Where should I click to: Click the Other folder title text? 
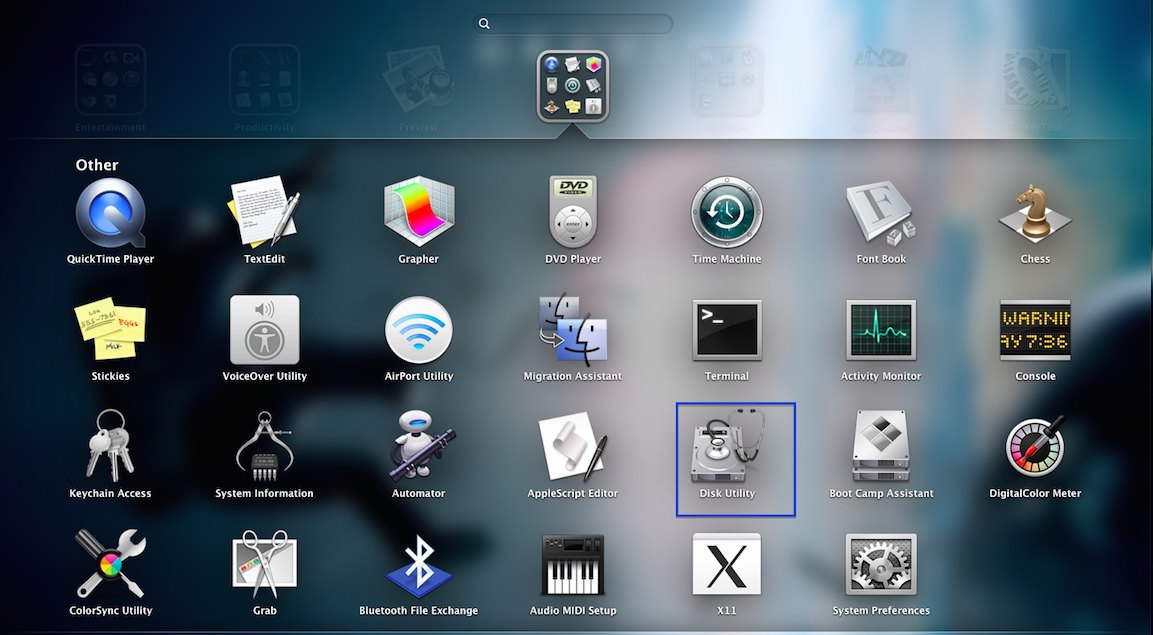[97, 165]
